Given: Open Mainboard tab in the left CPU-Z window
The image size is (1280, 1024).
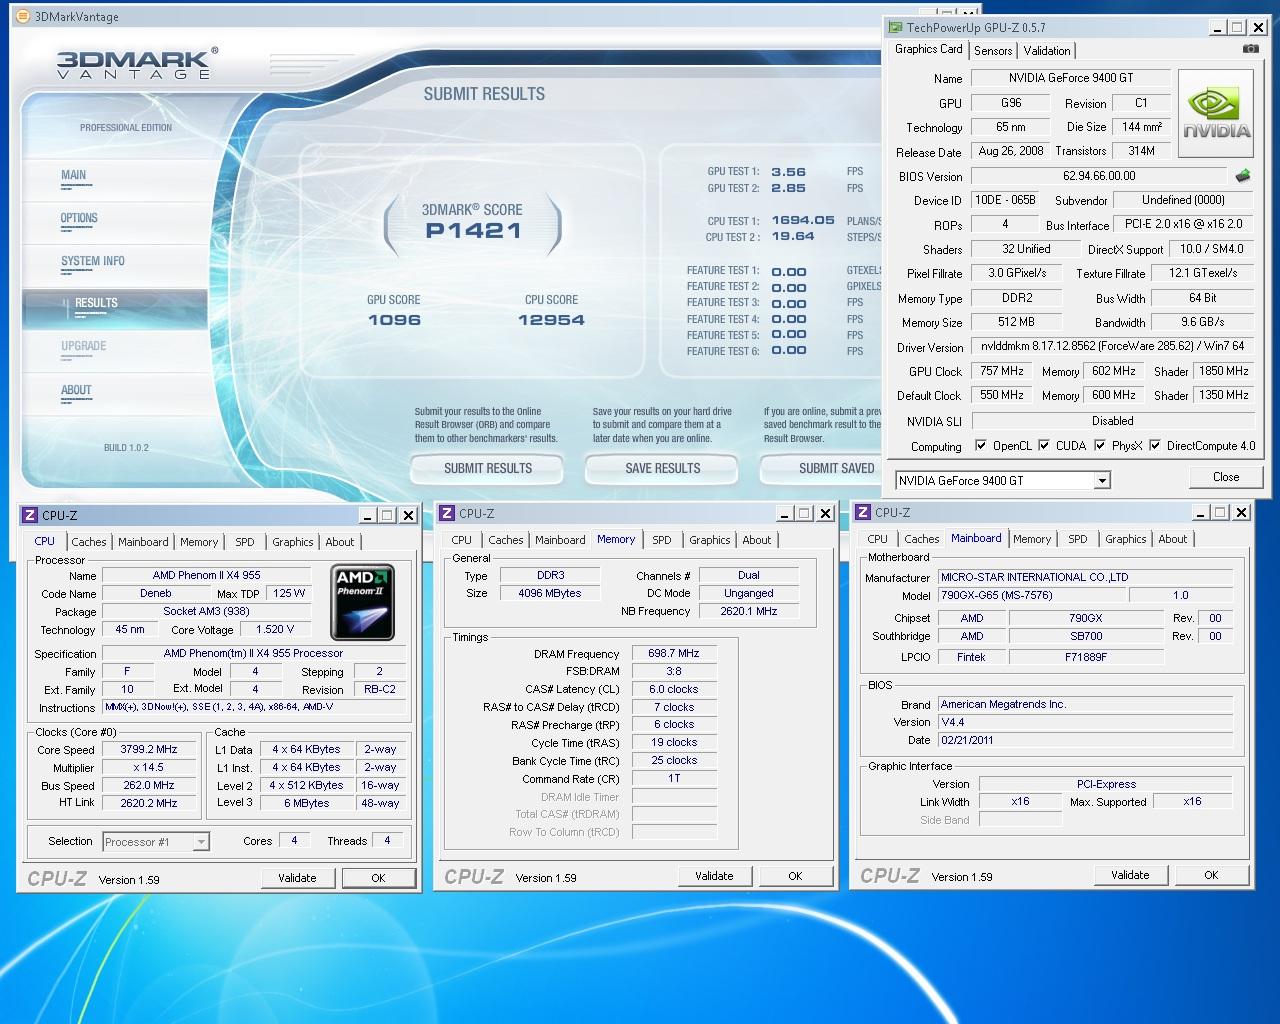Looking at the screenshot, I should click(143, 542).
